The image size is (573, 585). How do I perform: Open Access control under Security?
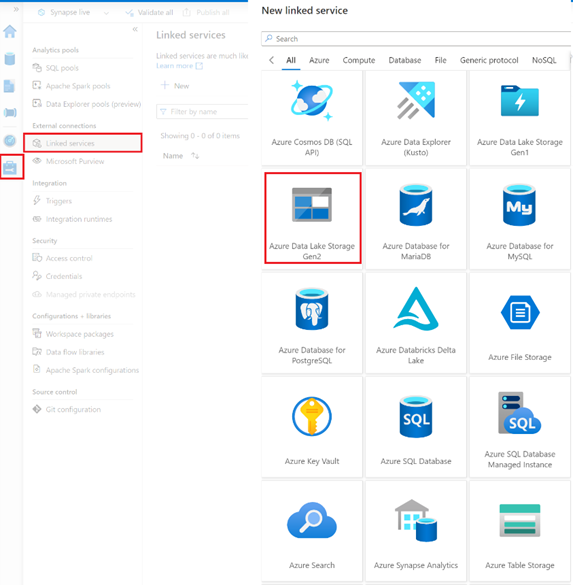pyautogui.click(x=62, y=258)
